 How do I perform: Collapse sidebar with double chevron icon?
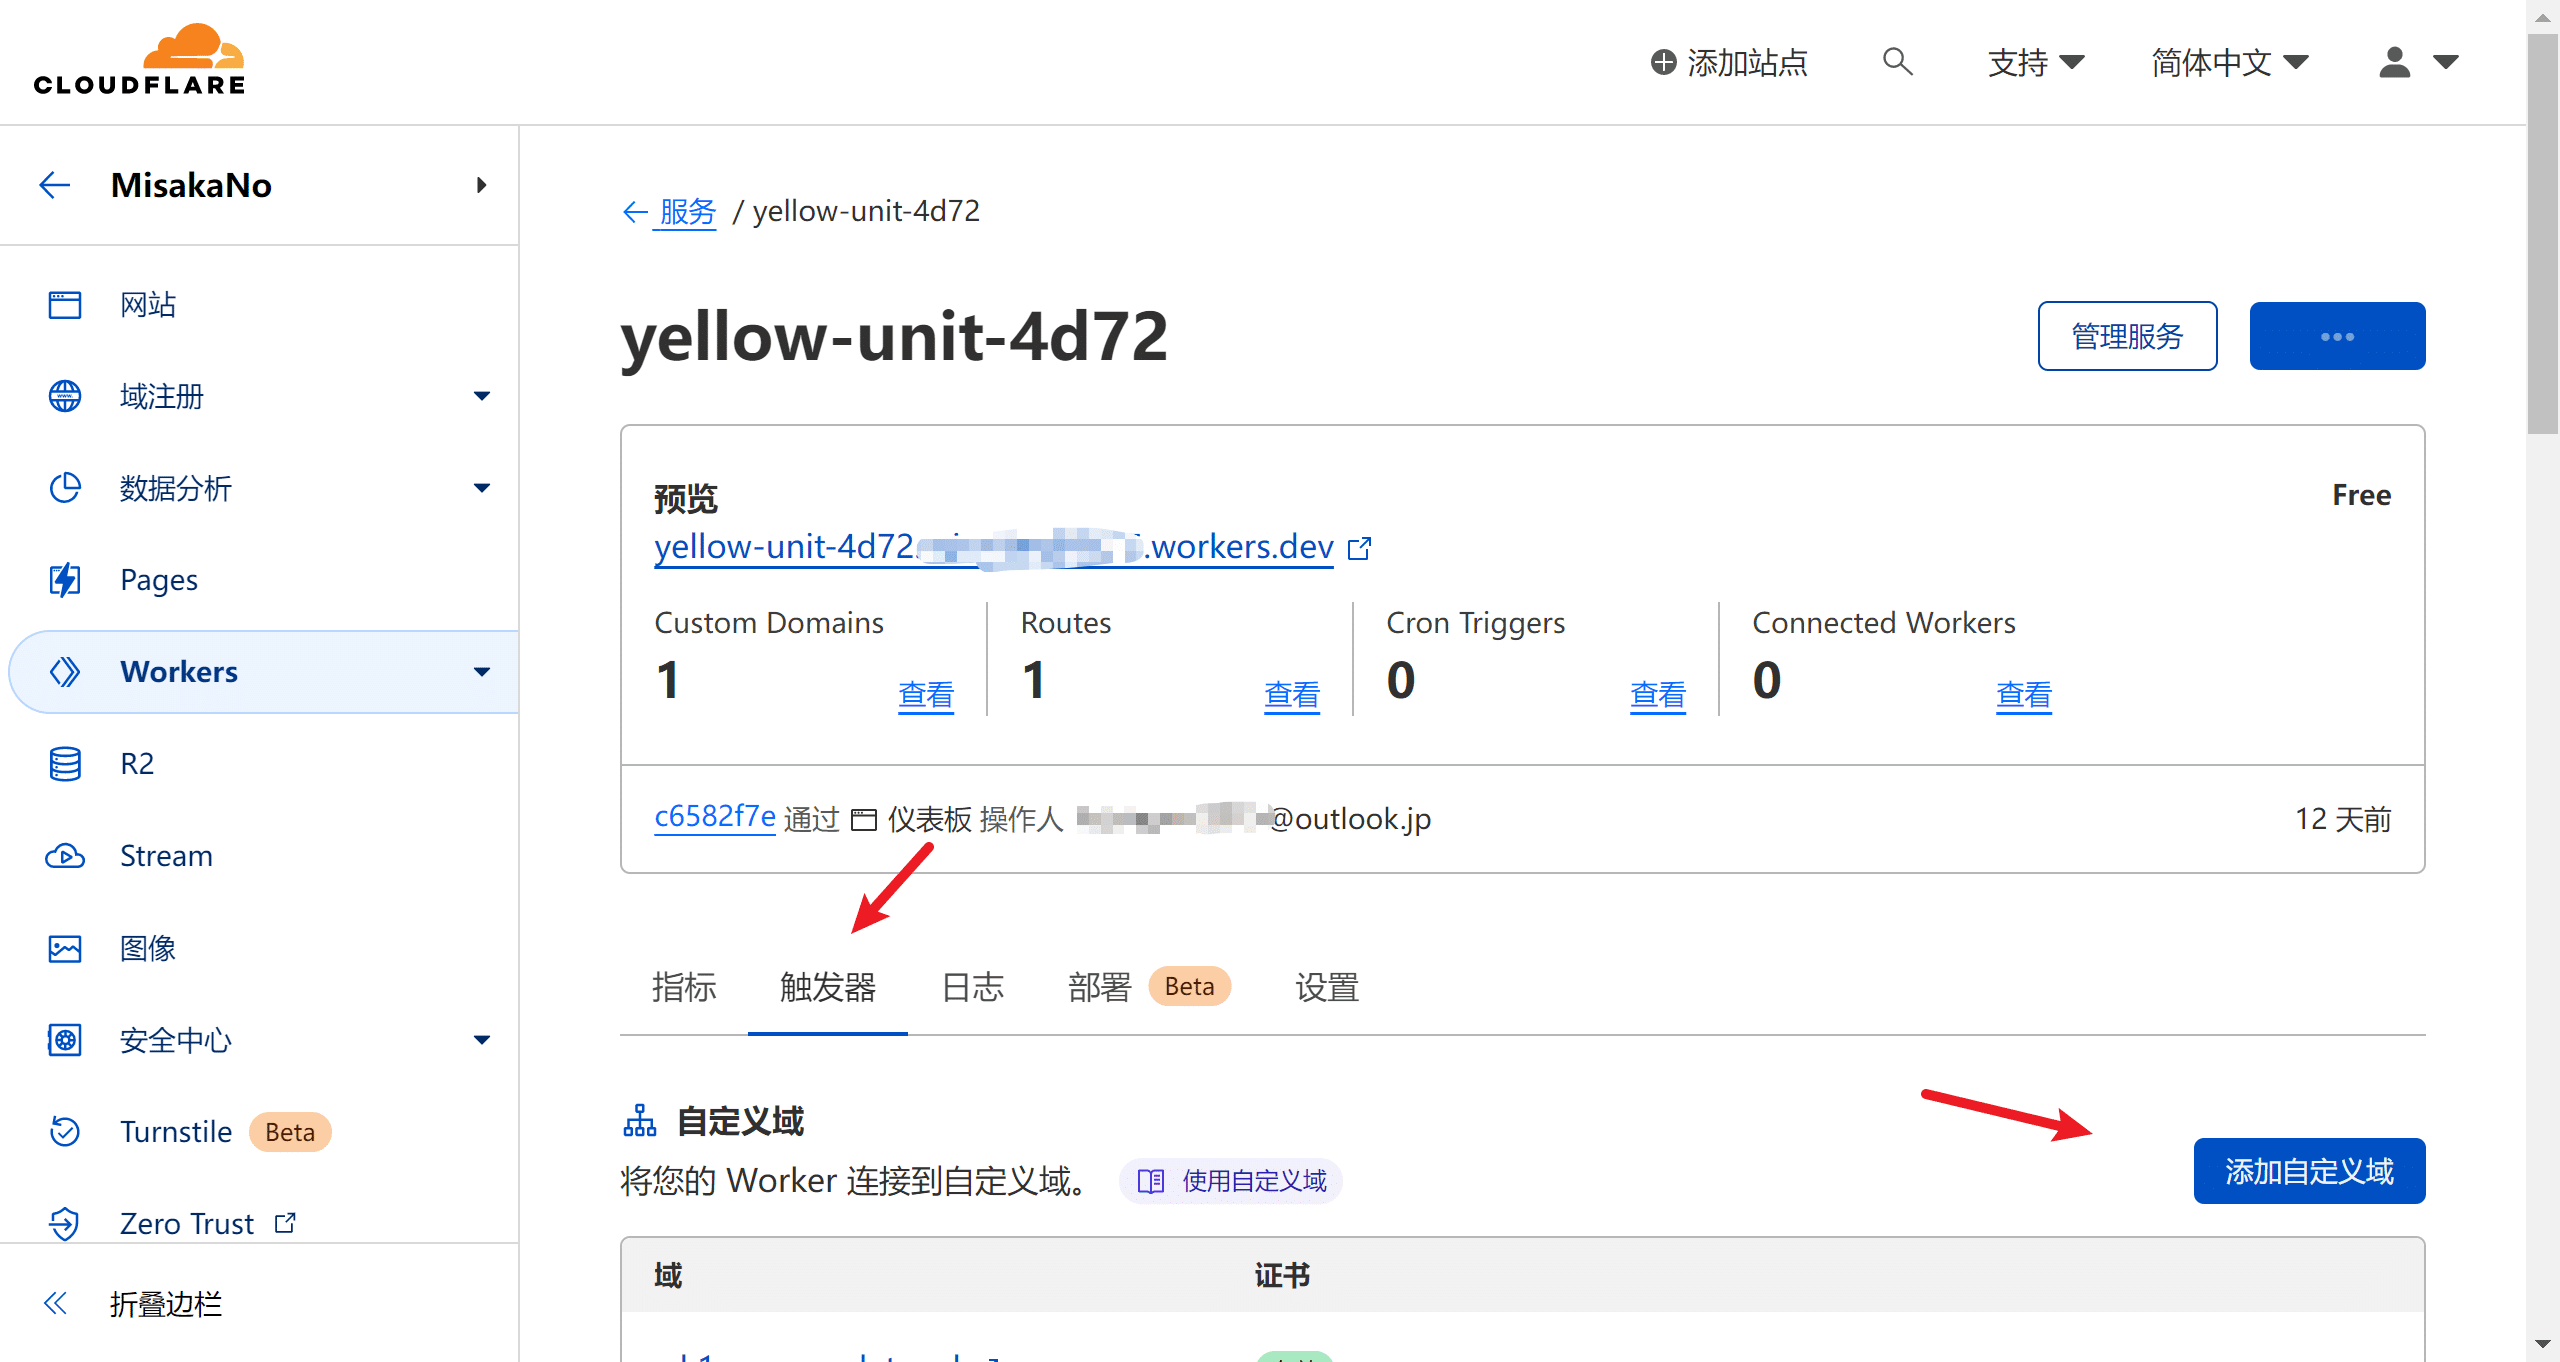(55, 1303)
